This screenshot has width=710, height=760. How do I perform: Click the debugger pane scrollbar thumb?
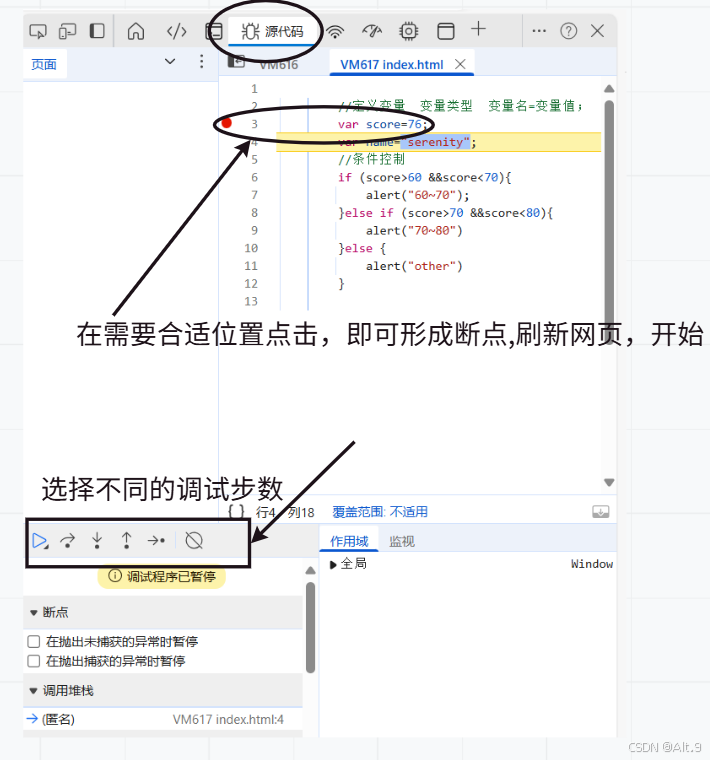pyautogui.click(x=310, y=628)
